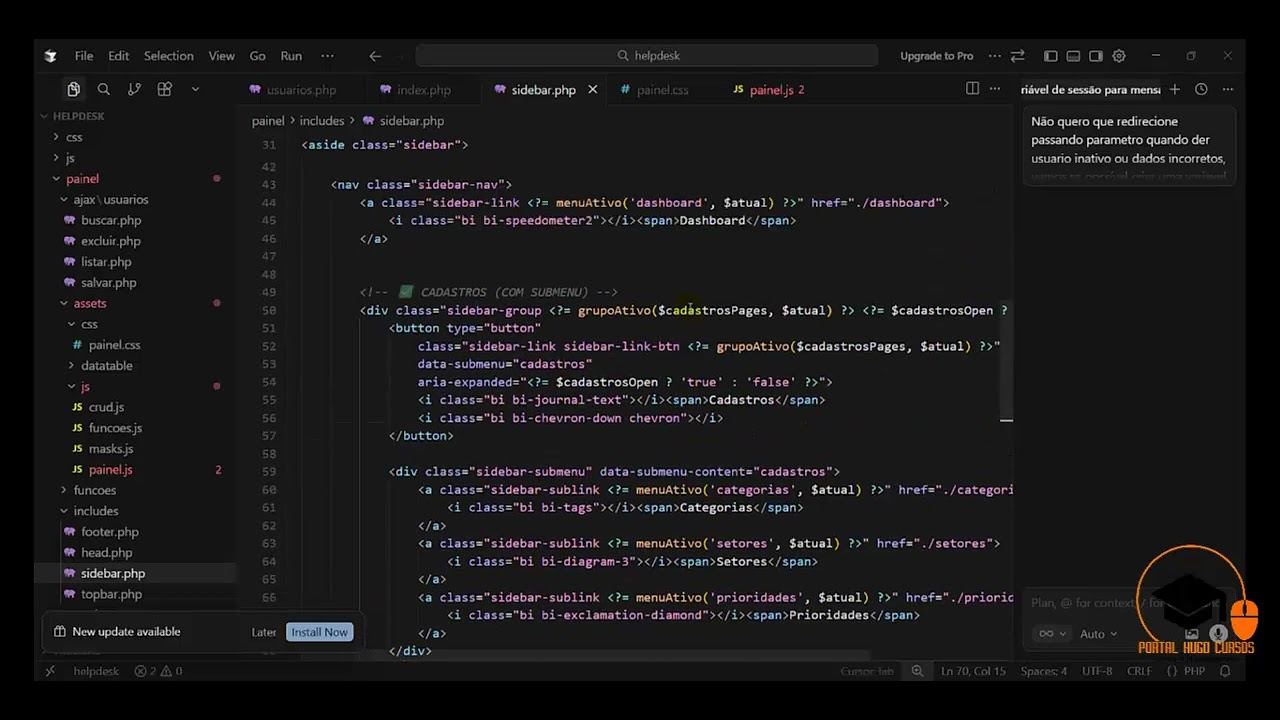This screenshot has height=720, width=1280.
Task: Open the Run menu
Action: pyautogui.click(x=291, y=56)
